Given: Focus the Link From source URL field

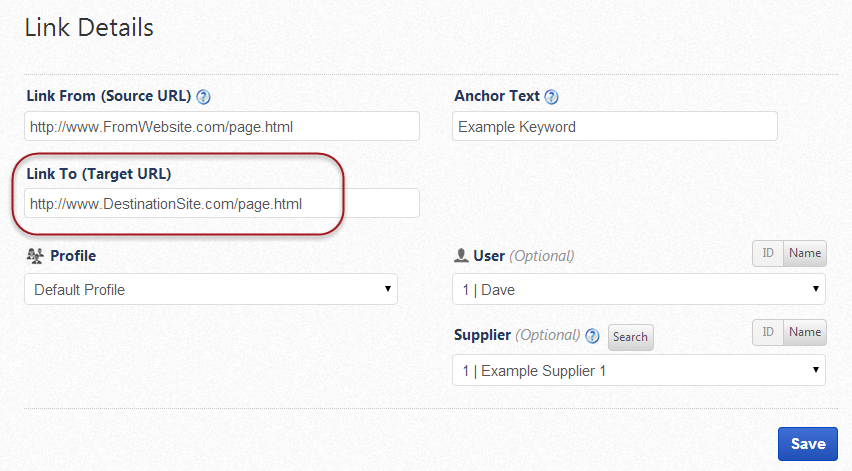Looking at the screenshot, I should [x=222, y=127].
